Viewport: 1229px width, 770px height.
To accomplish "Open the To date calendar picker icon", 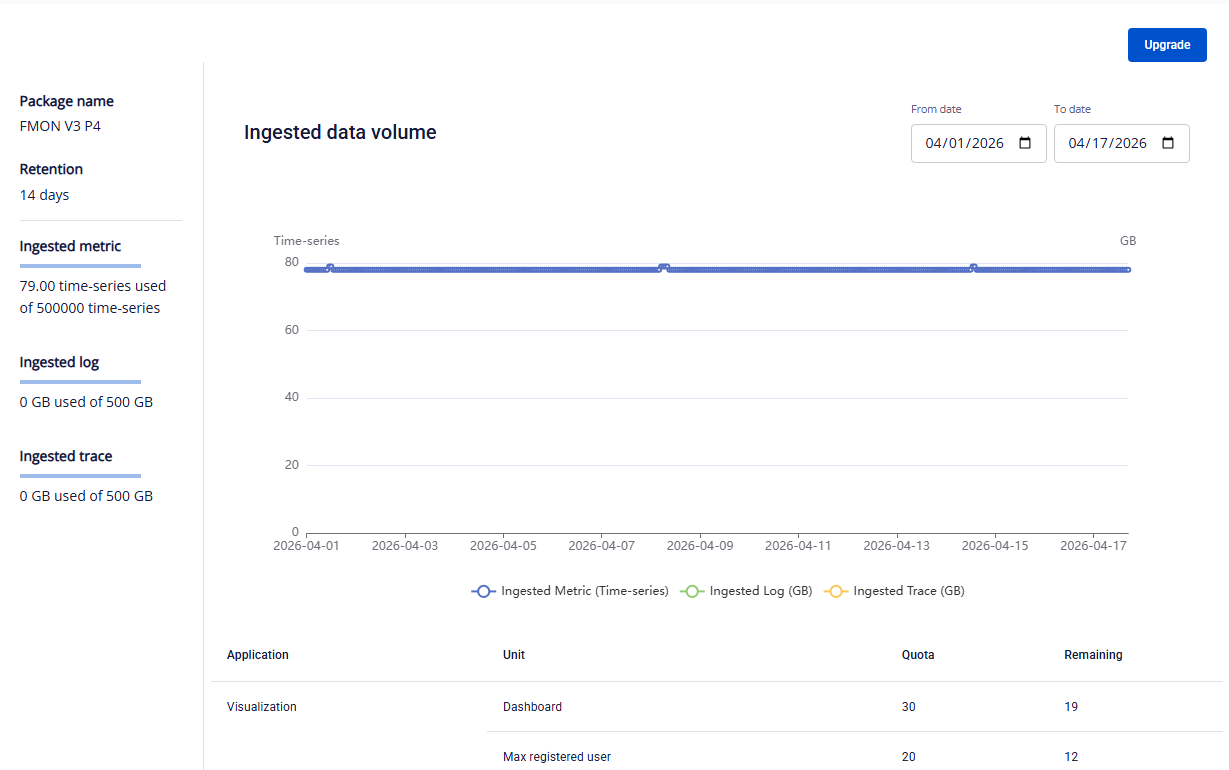I will pyautogui.click(x=1168, y=143).
